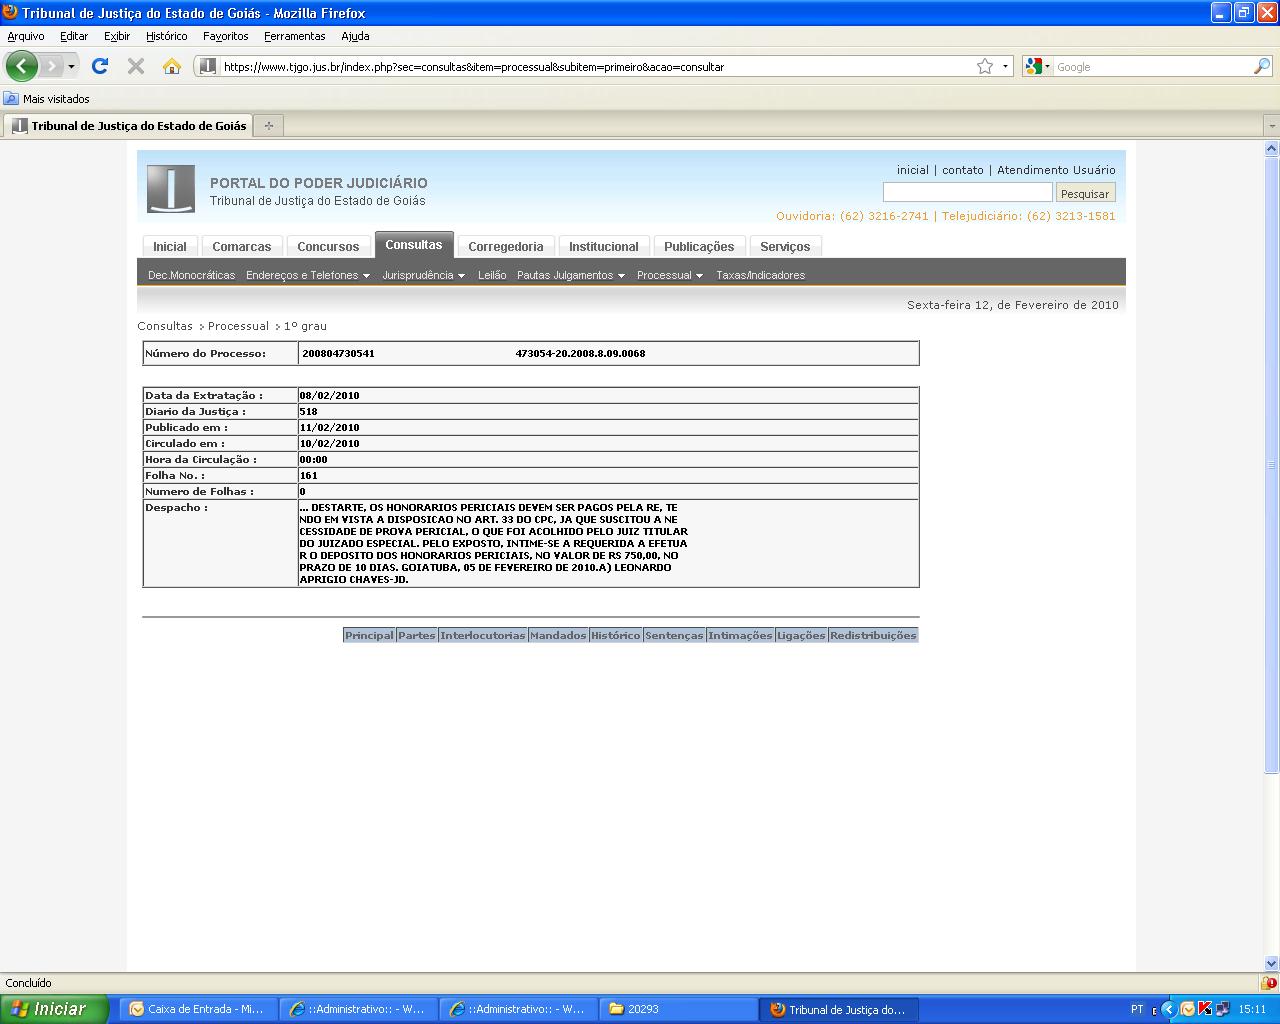The image size is (1280, 1024).
Task: Click the search magnifier icon
Action: point(1262,66)
